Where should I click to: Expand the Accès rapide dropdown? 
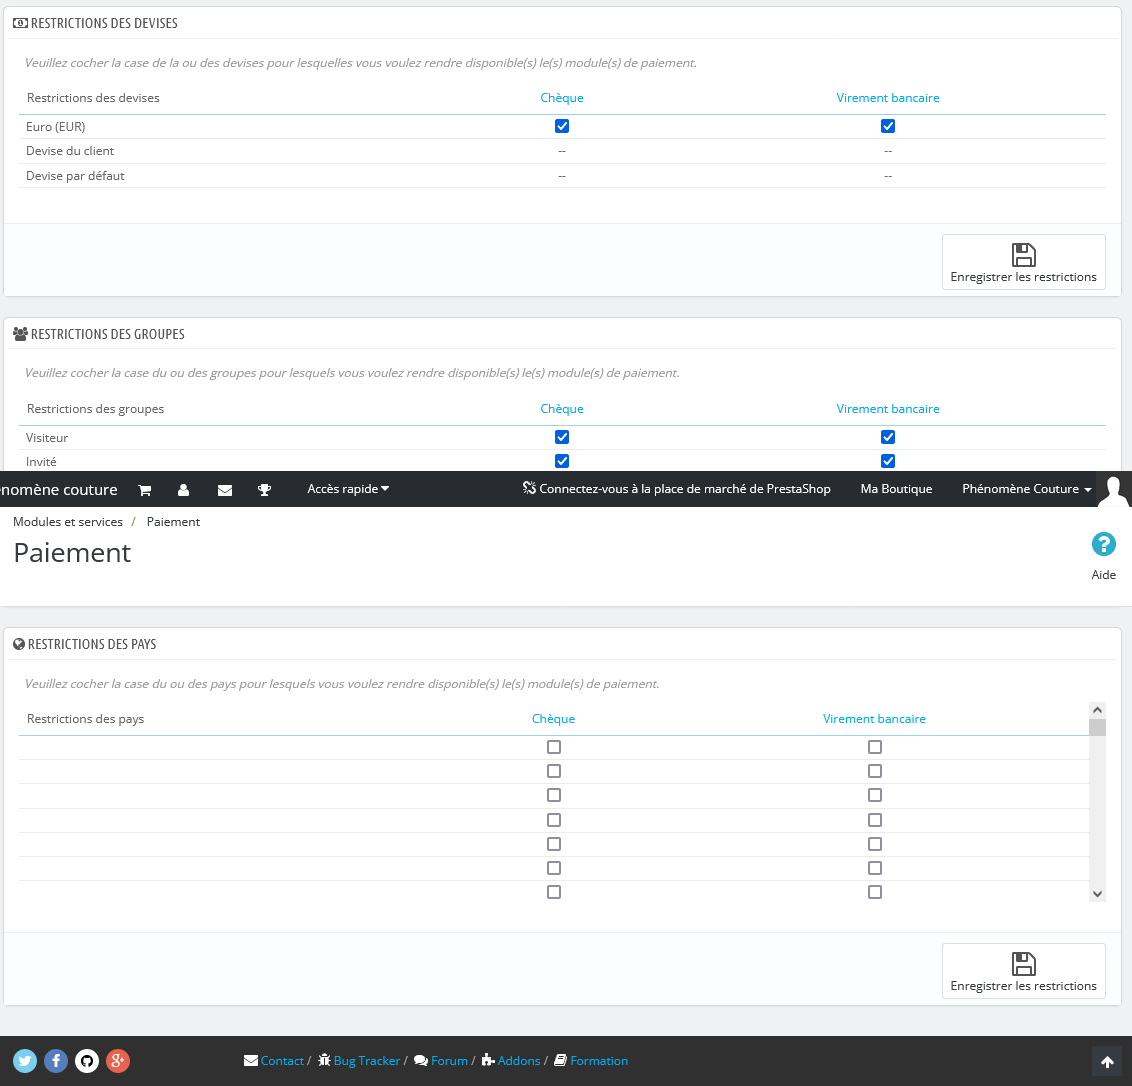pyautogui.click(x=348, y=489)
